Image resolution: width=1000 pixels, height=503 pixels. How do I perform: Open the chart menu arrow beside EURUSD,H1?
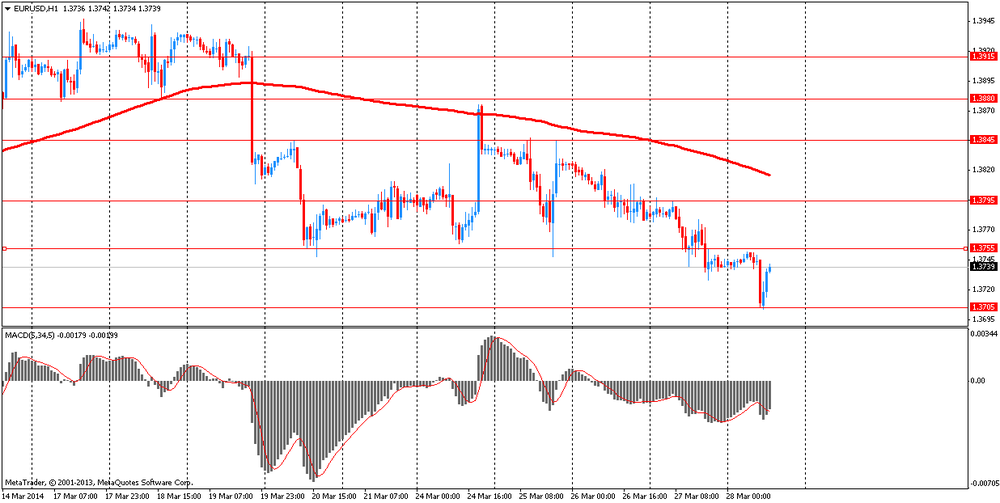coord(7,9)
